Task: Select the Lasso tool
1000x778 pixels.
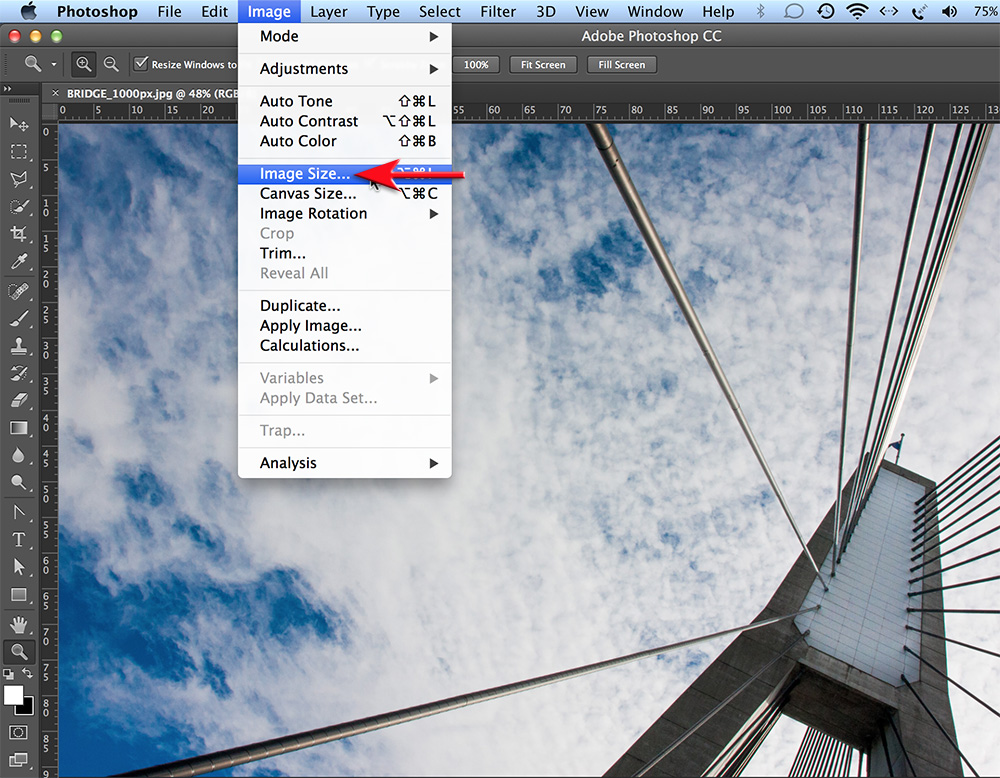Action: click(x=20, y=179)
